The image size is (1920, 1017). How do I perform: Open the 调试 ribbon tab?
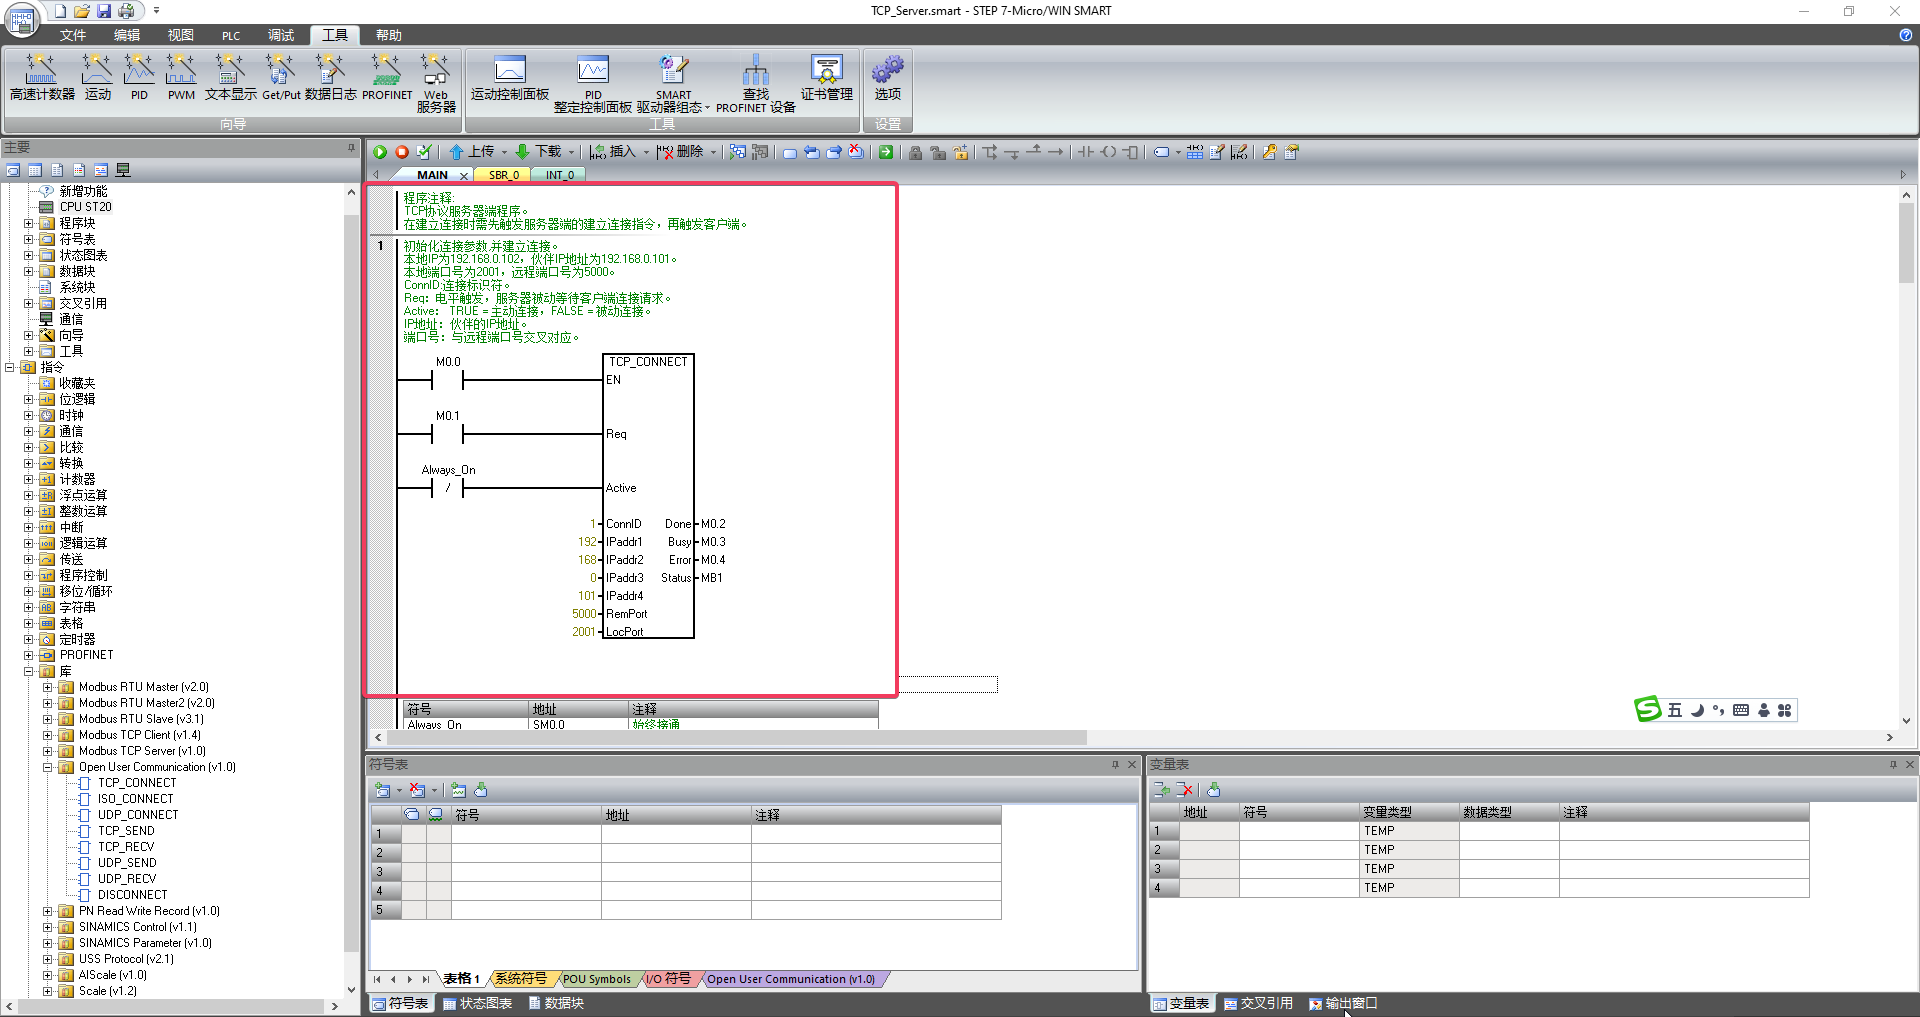(x=281, y=35)
